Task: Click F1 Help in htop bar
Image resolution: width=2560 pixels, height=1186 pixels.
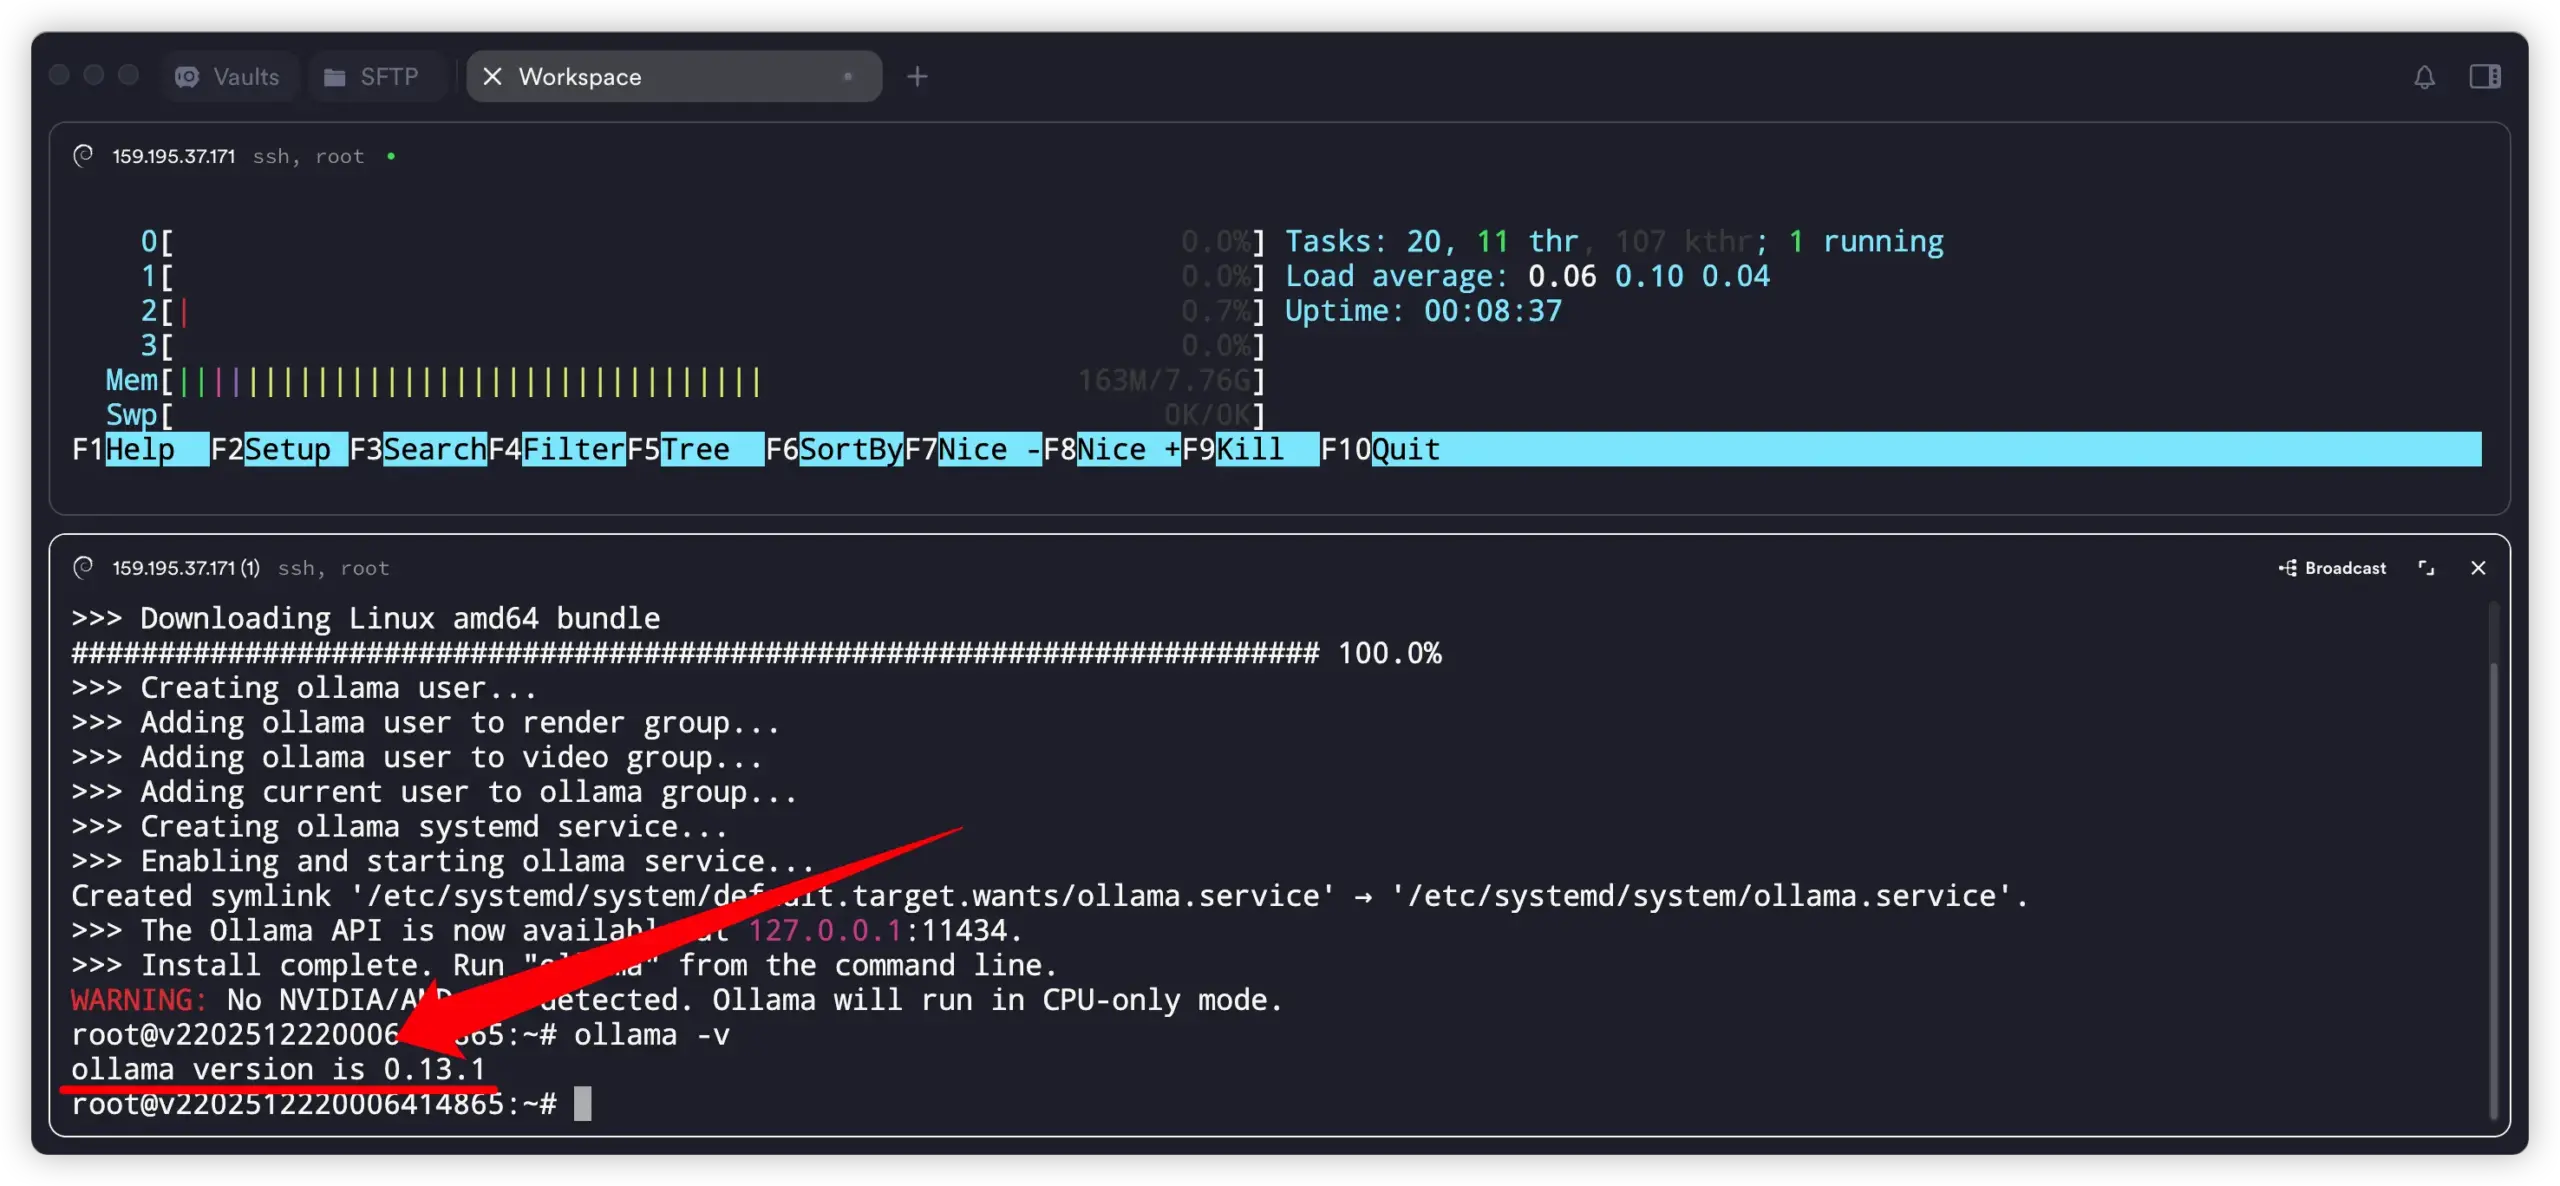Action: tap(140, 450)
